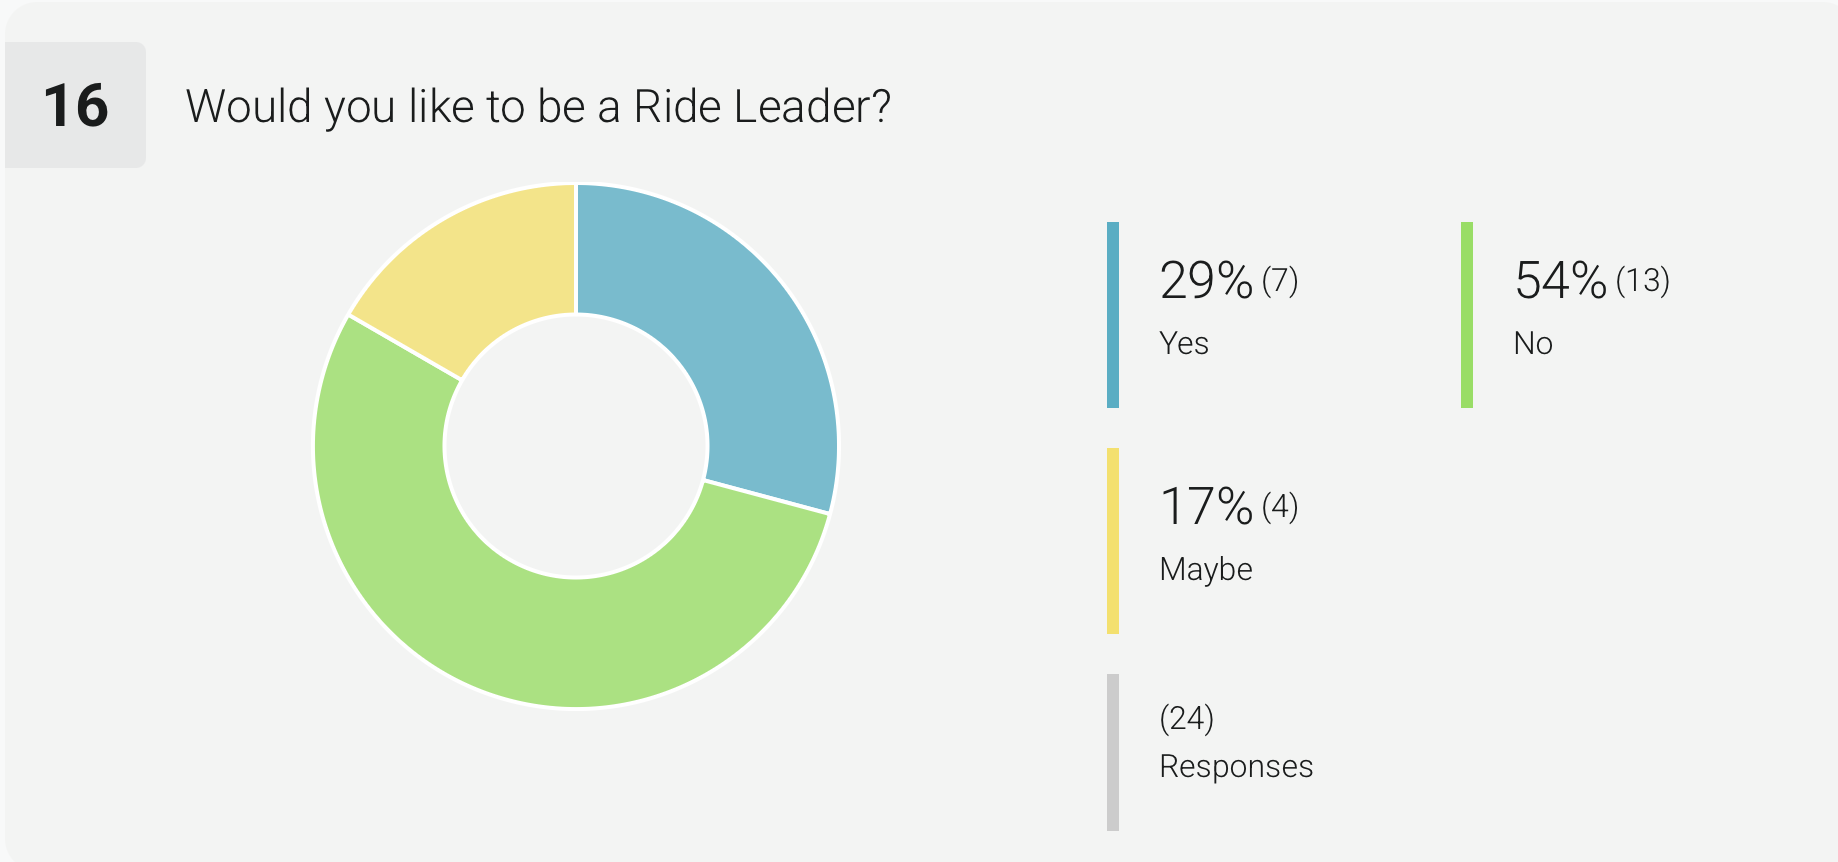Click the green color bar beside No
This screenshot has width=1838, height=862.
(1467, 315)
